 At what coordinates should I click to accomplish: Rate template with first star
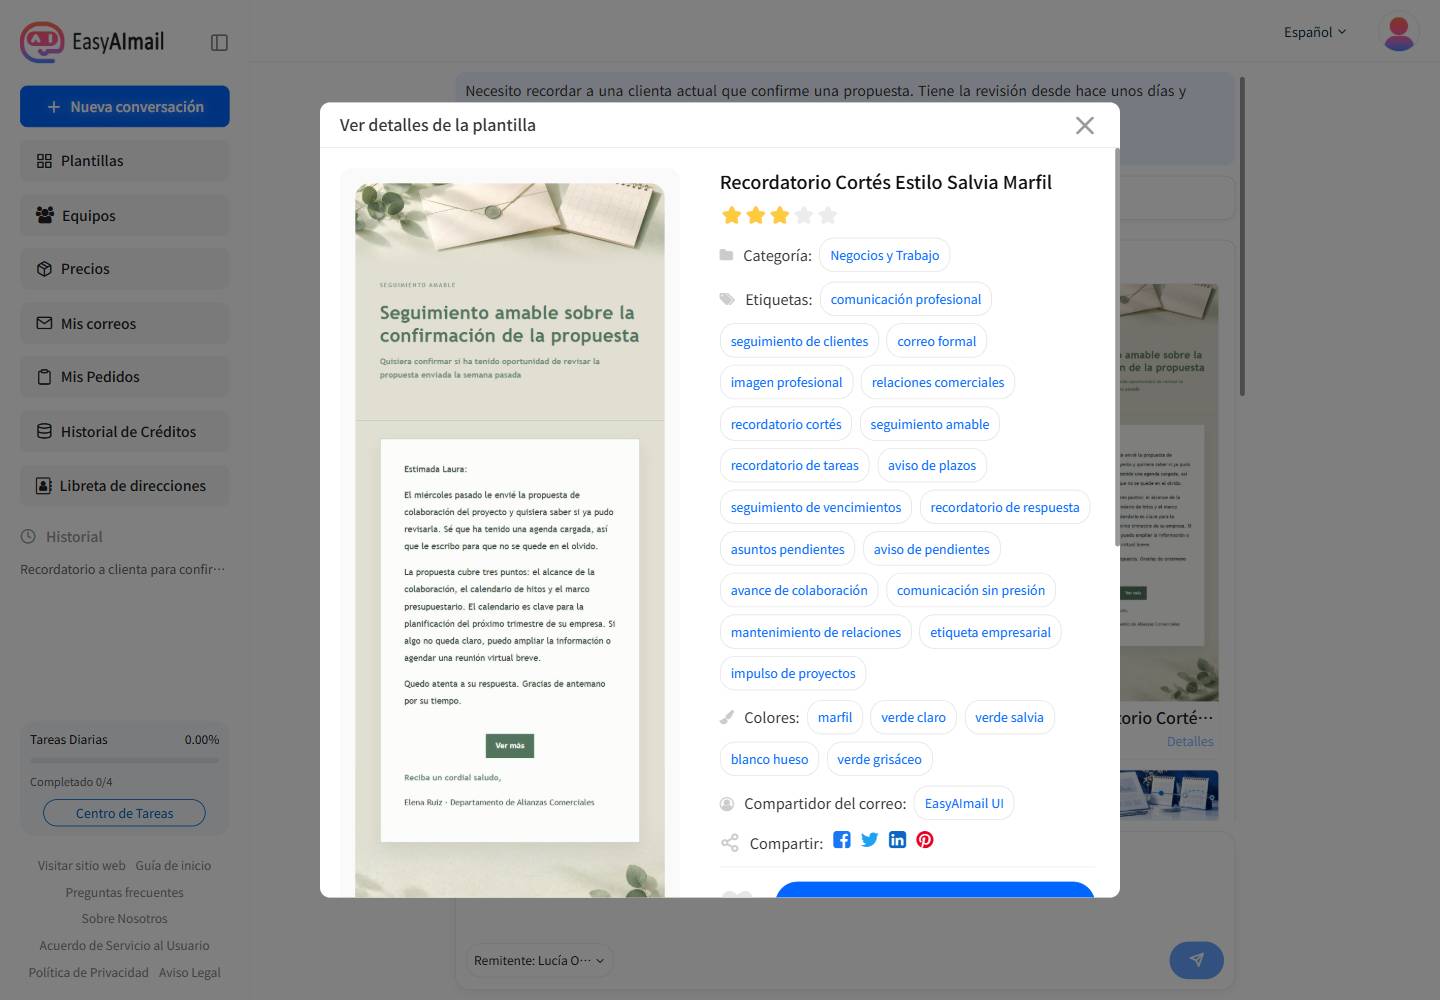coord(732,215)
